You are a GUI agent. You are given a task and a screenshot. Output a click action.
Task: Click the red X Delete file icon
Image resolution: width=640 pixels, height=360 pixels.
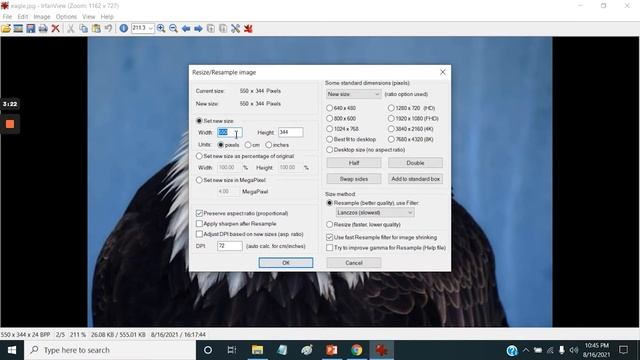[x=55, y=29]
